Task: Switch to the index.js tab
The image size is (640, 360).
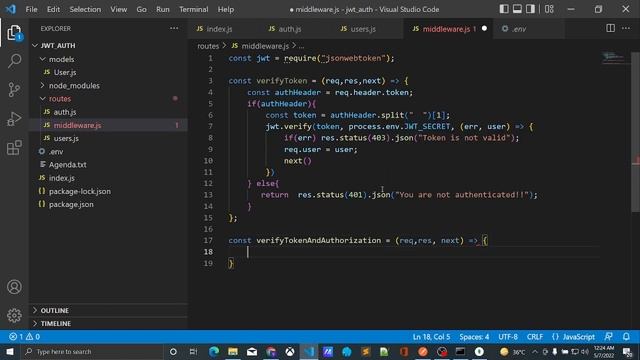Action: tap(219, 29)
